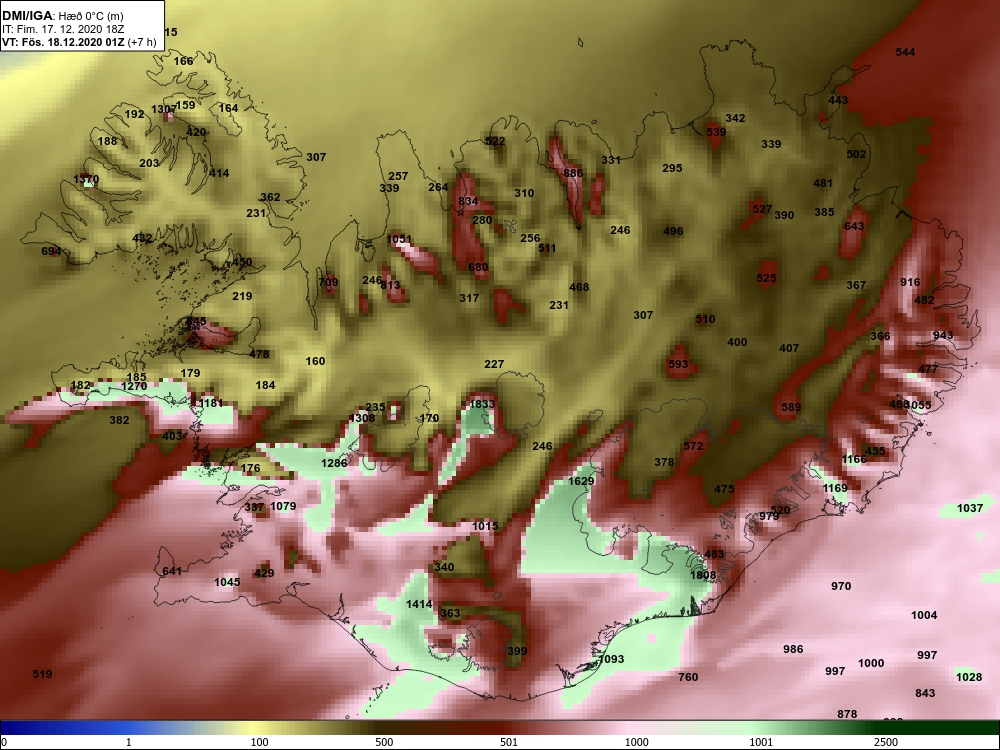
Task: Click the map value '519' in the southwest sea
Action: pyautogui.click(x=42, y=674)
